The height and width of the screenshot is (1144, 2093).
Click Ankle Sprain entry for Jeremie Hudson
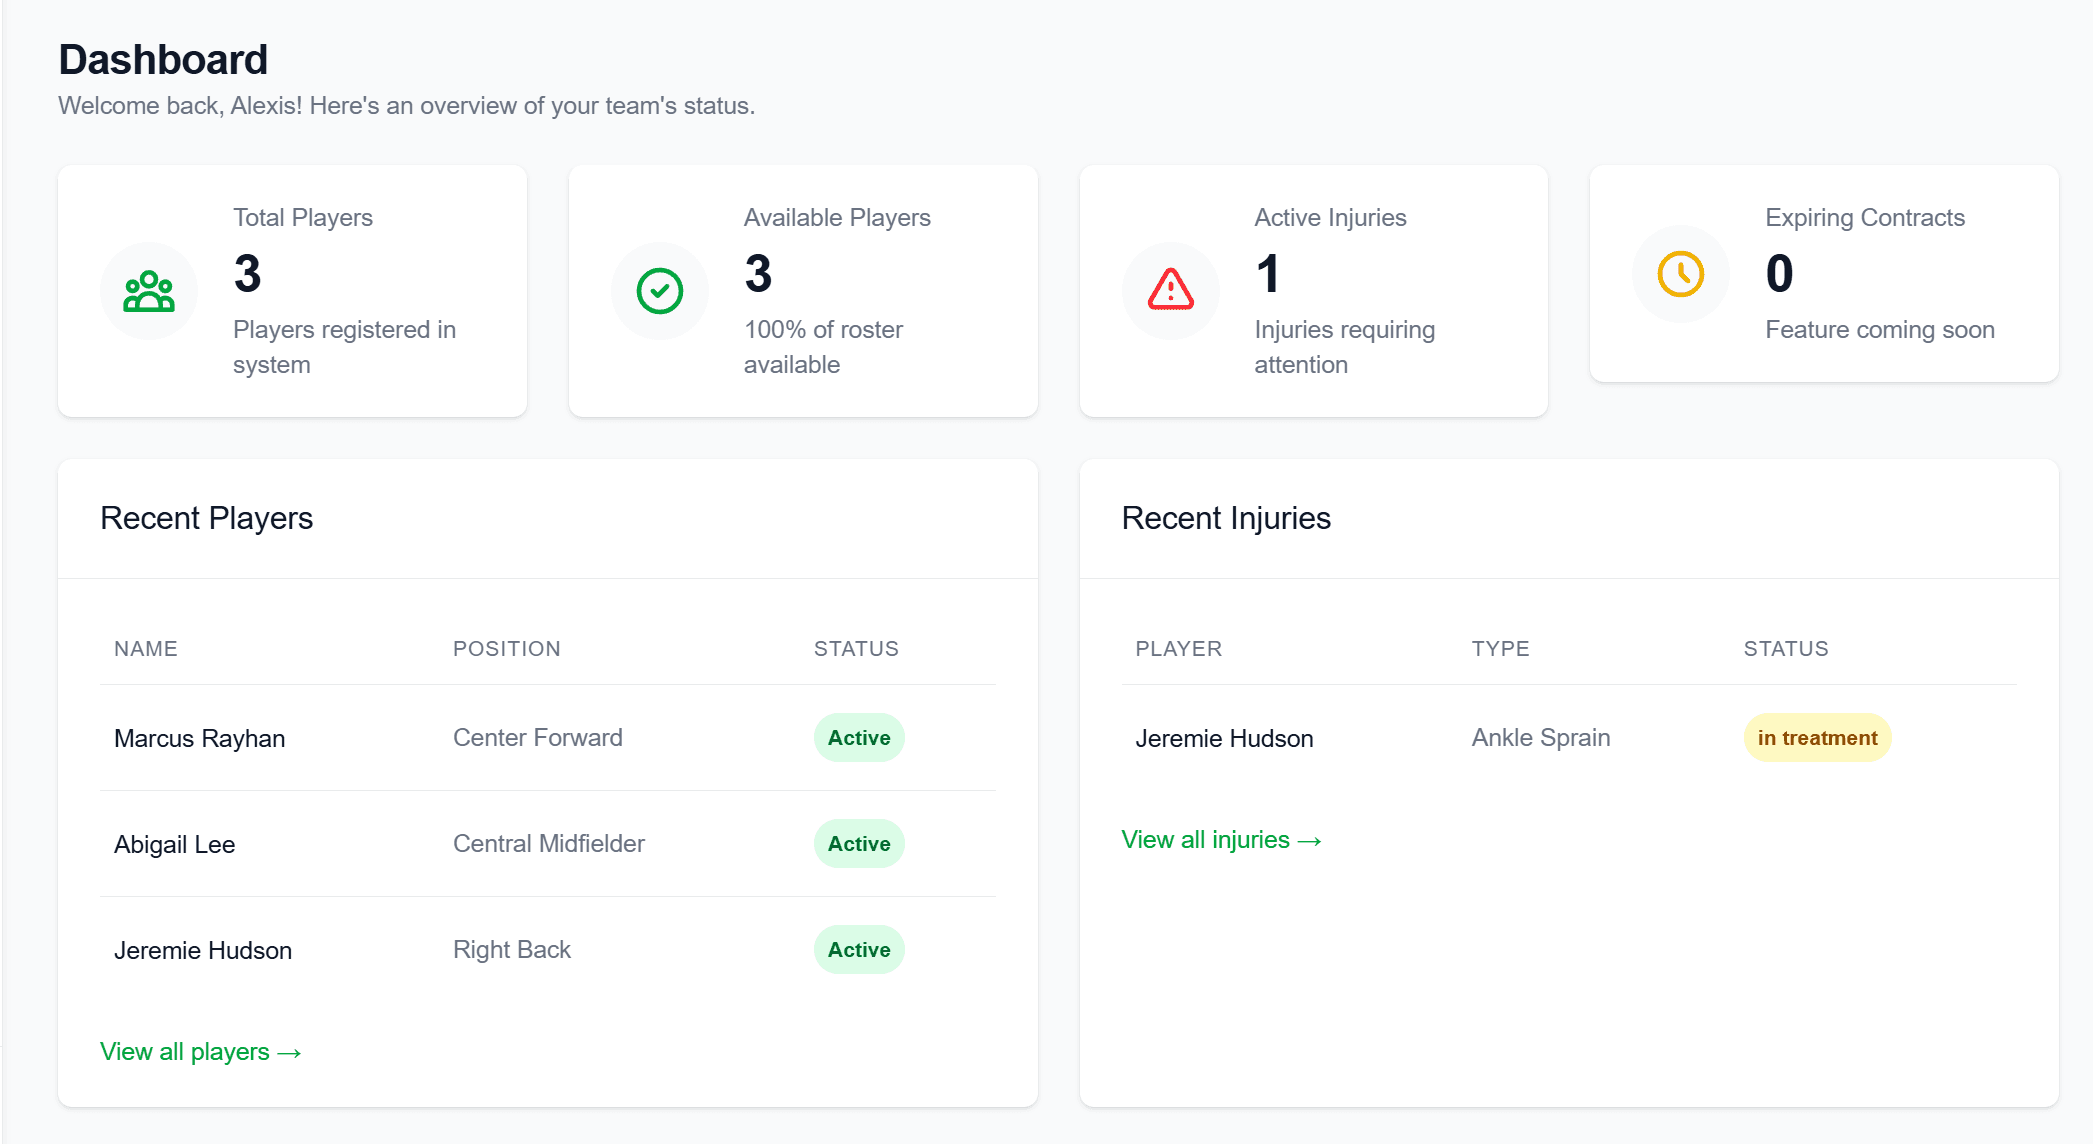(x=1540, y=738)
